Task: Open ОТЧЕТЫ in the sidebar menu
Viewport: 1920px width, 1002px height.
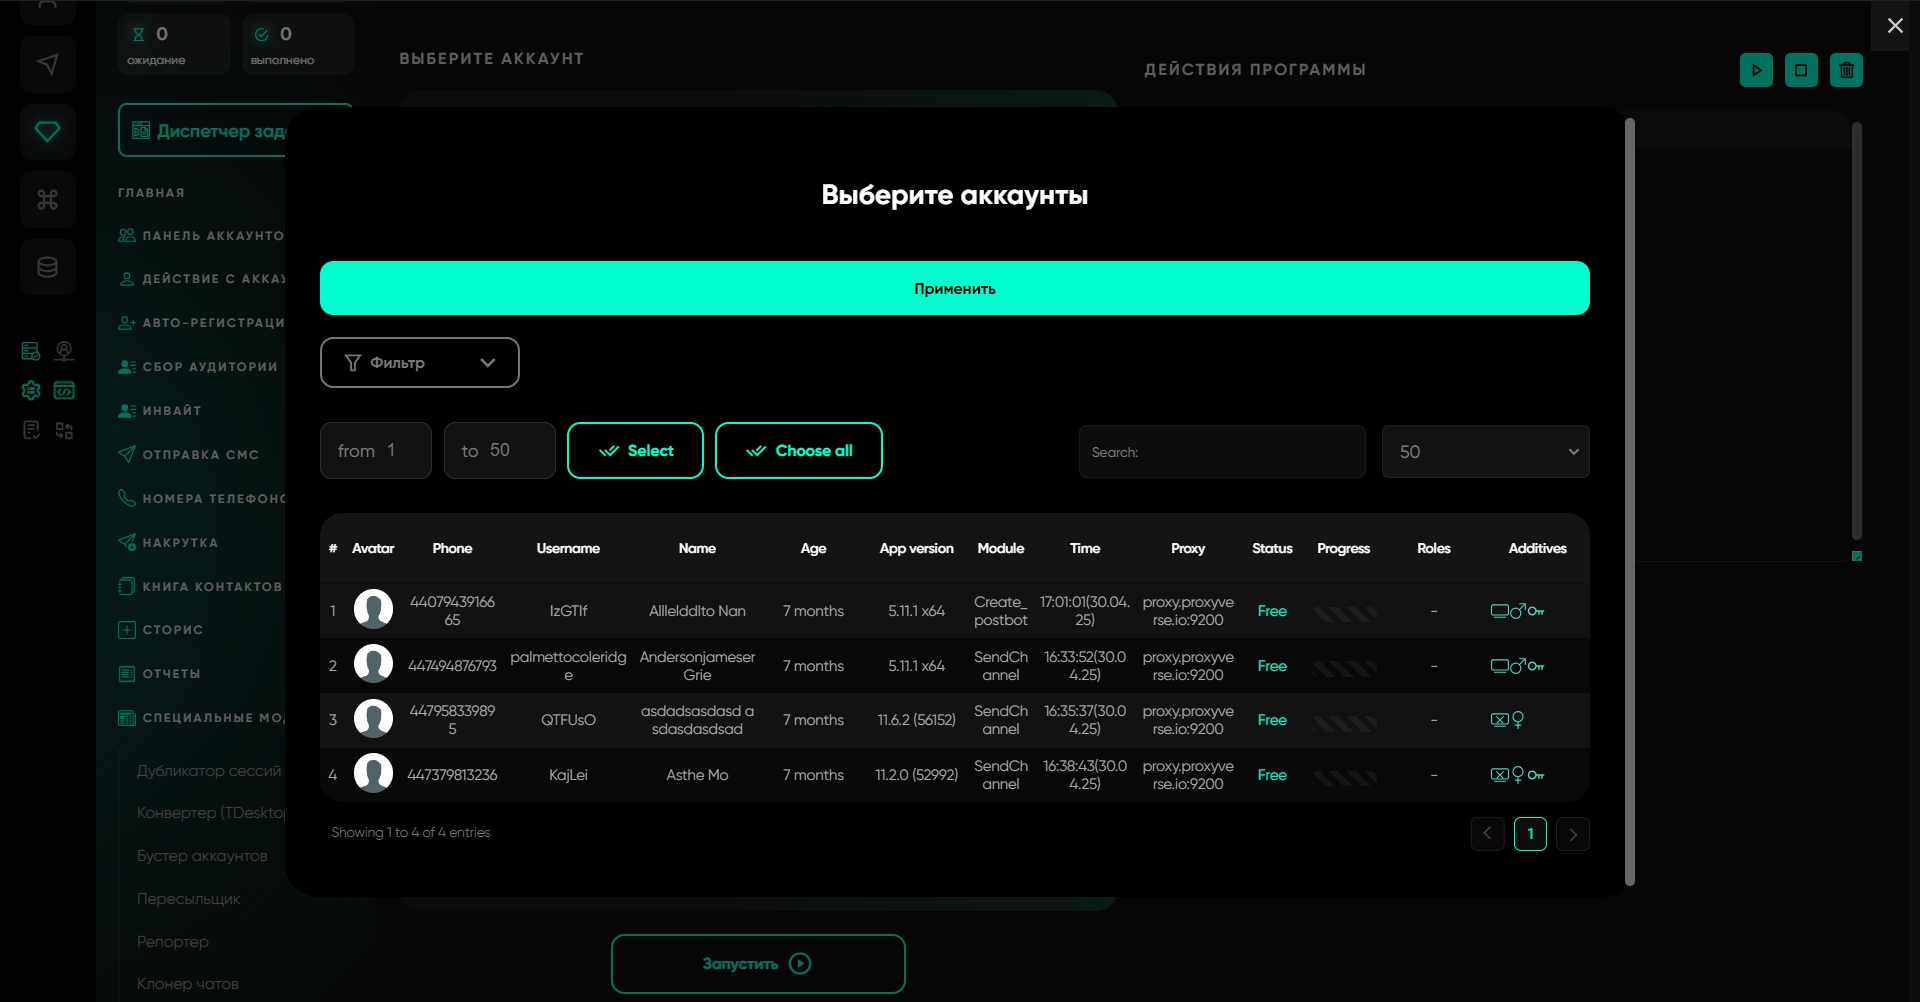Action: [x=171, y=674]
